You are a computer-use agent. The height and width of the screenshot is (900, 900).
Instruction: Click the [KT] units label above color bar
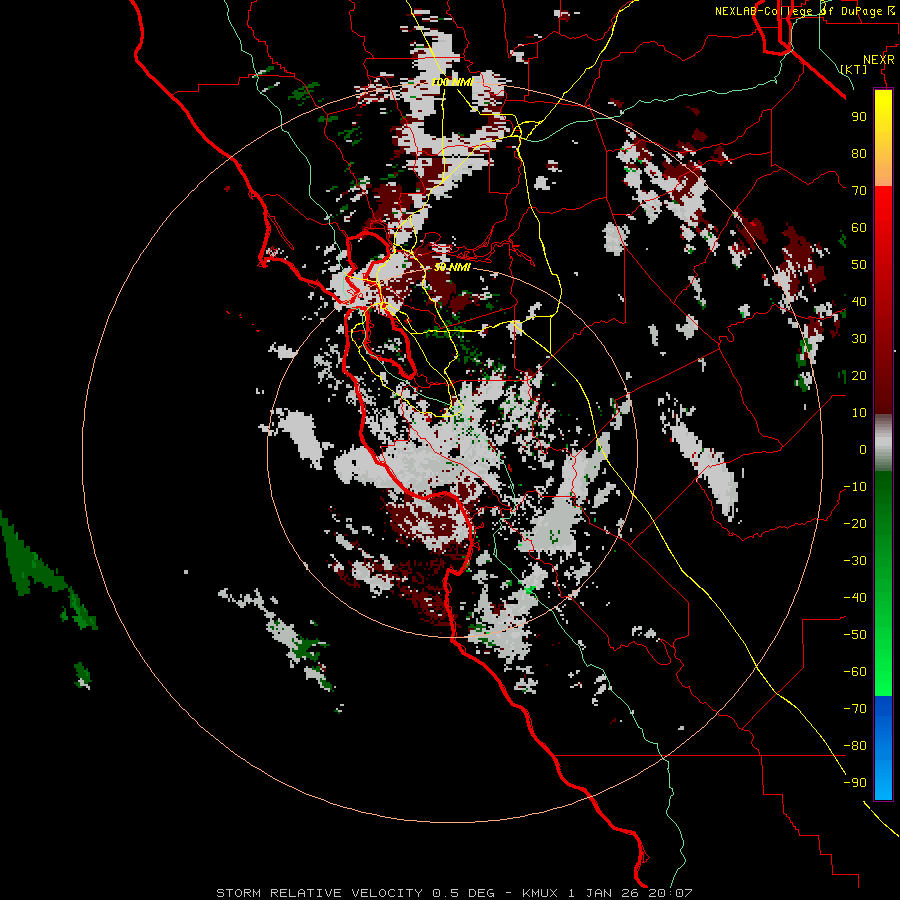(854, 69)
